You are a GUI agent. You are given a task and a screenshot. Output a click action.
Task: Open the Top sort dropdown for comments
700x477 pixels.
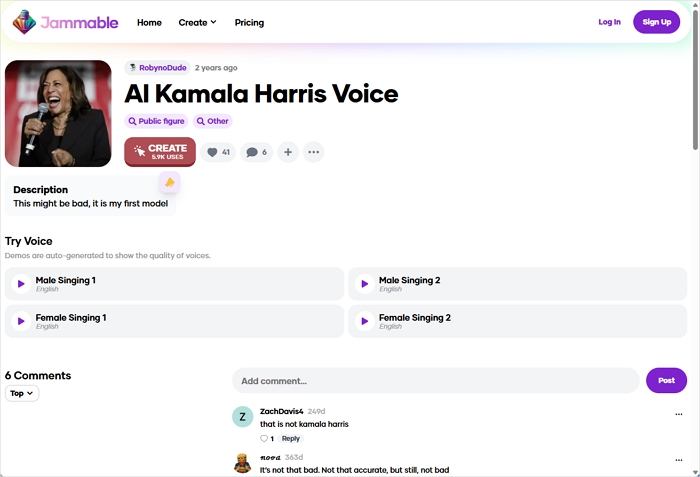[22, 393]
